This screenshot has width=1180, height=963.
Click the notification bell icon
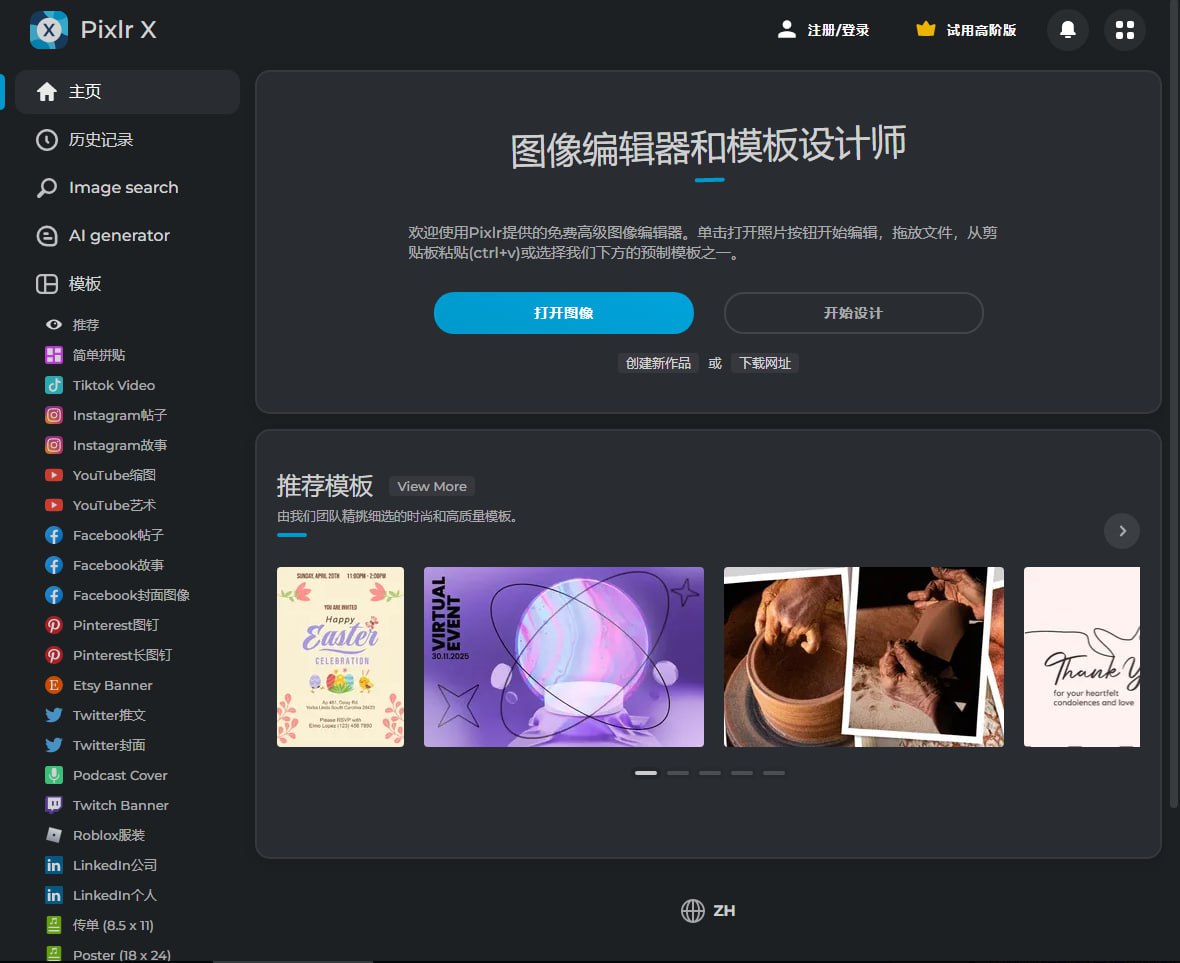1067,30
